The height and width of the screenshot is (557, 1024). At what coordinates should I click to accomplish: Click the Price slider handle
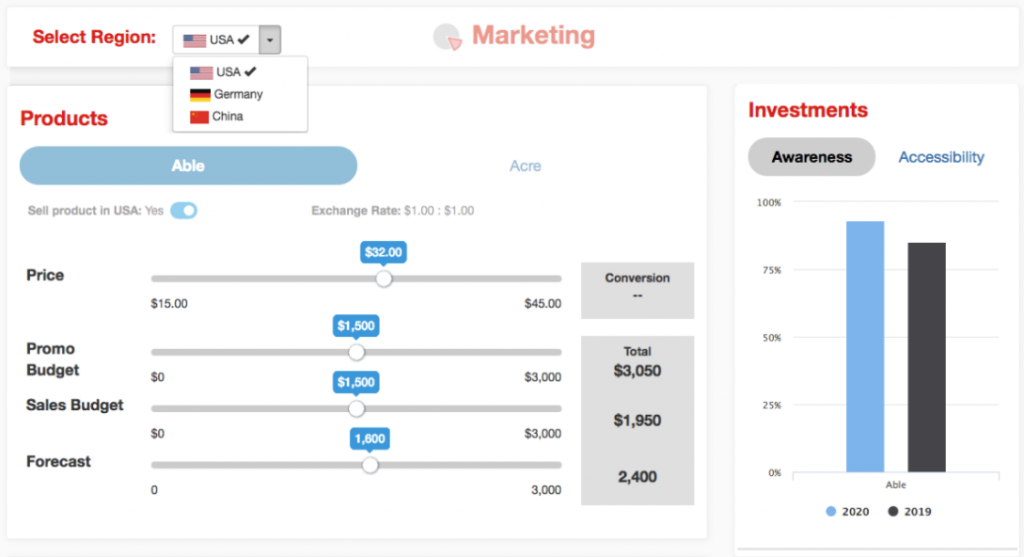click(x=383, y=279)
